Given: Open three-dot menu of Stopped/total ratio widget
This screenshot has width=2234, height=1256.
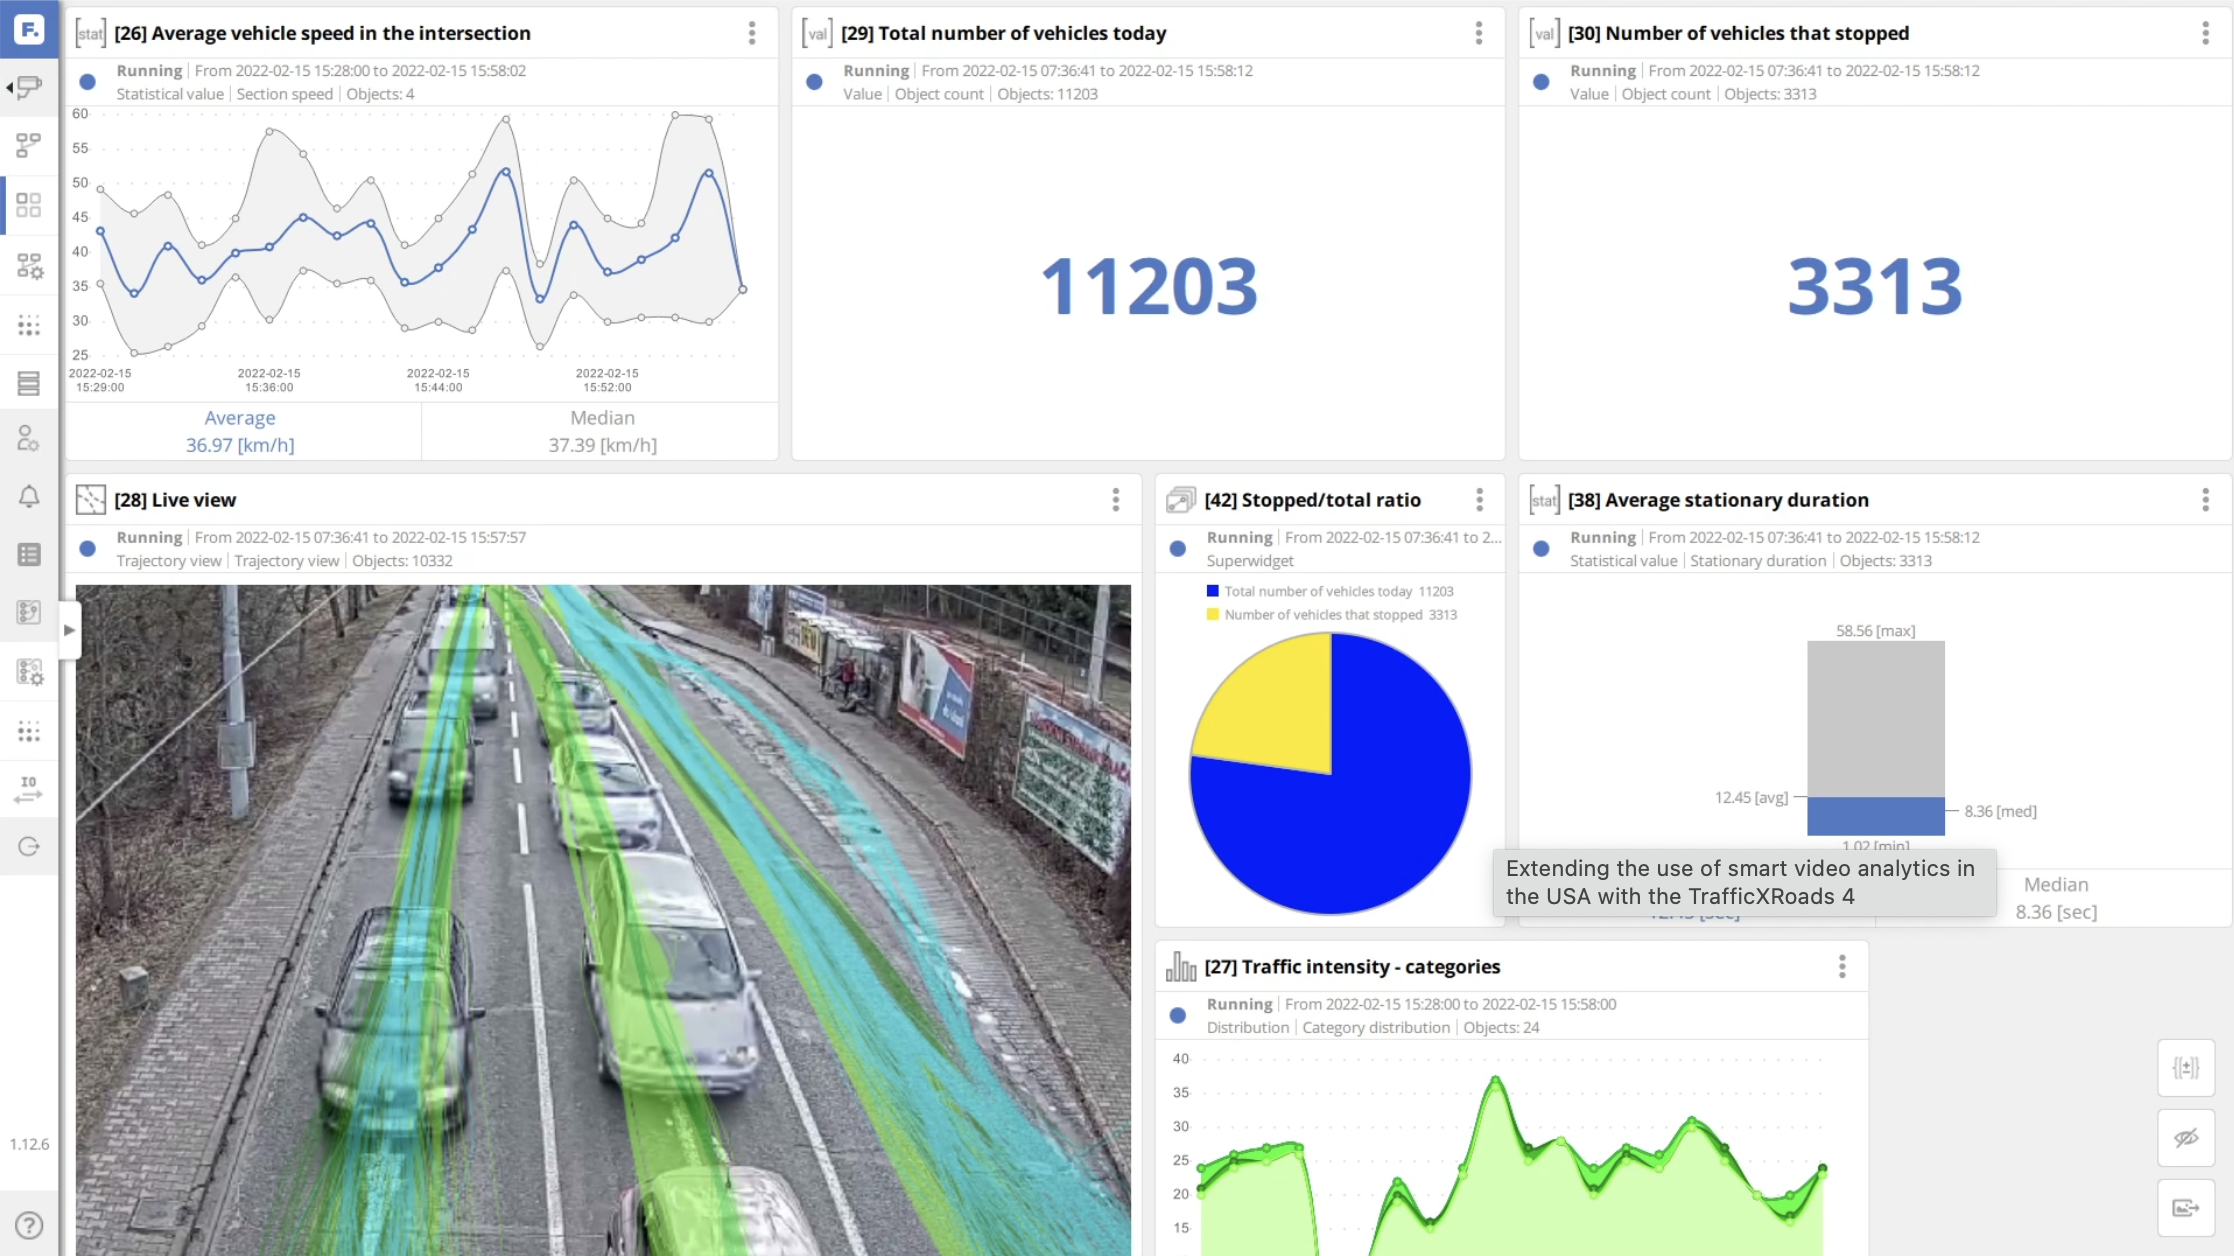Looking at the screenshot, I should 1480,499.
